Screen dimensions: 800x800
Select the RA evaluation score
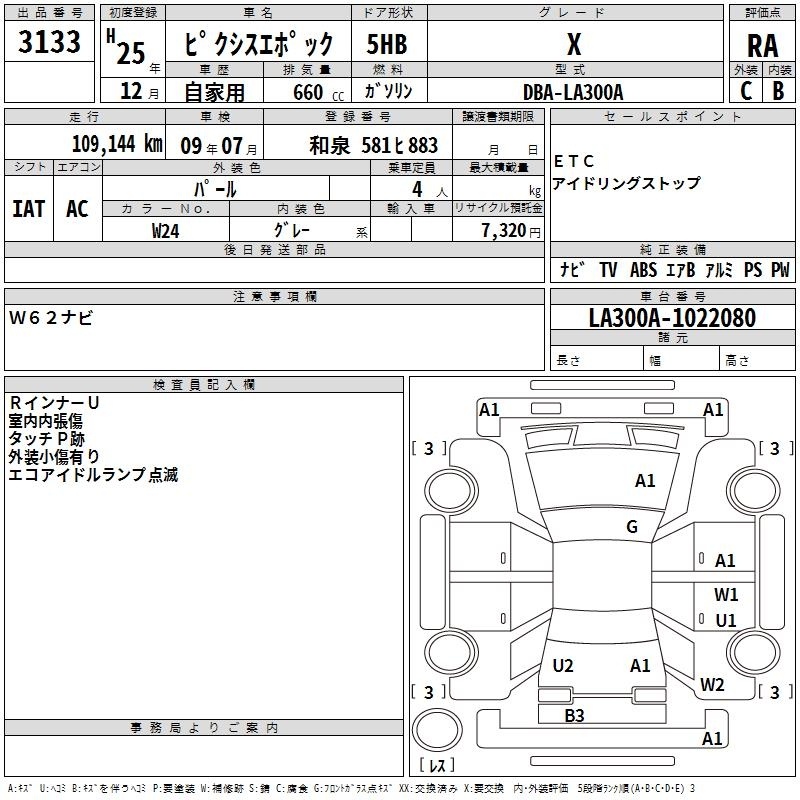tap(762, 45)
